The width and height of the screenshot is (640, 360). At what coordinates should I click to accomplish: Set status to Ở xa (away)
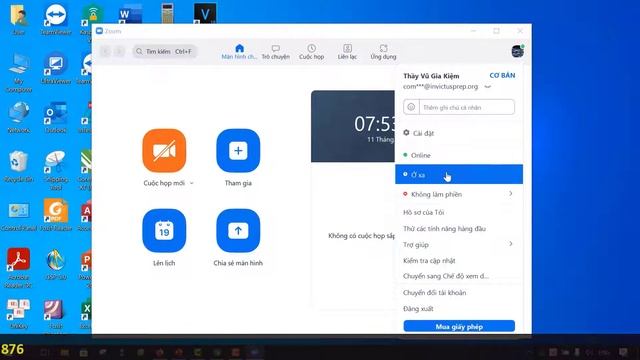(x=459, y=174)
